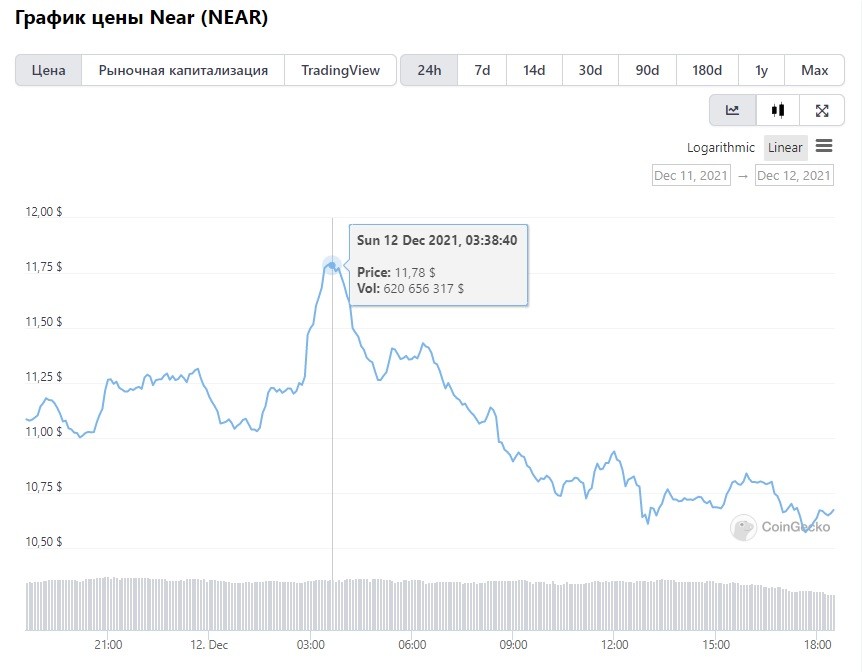The image size is (862, 672).
Task: Select the 180d time range
Action: [707, 70]
